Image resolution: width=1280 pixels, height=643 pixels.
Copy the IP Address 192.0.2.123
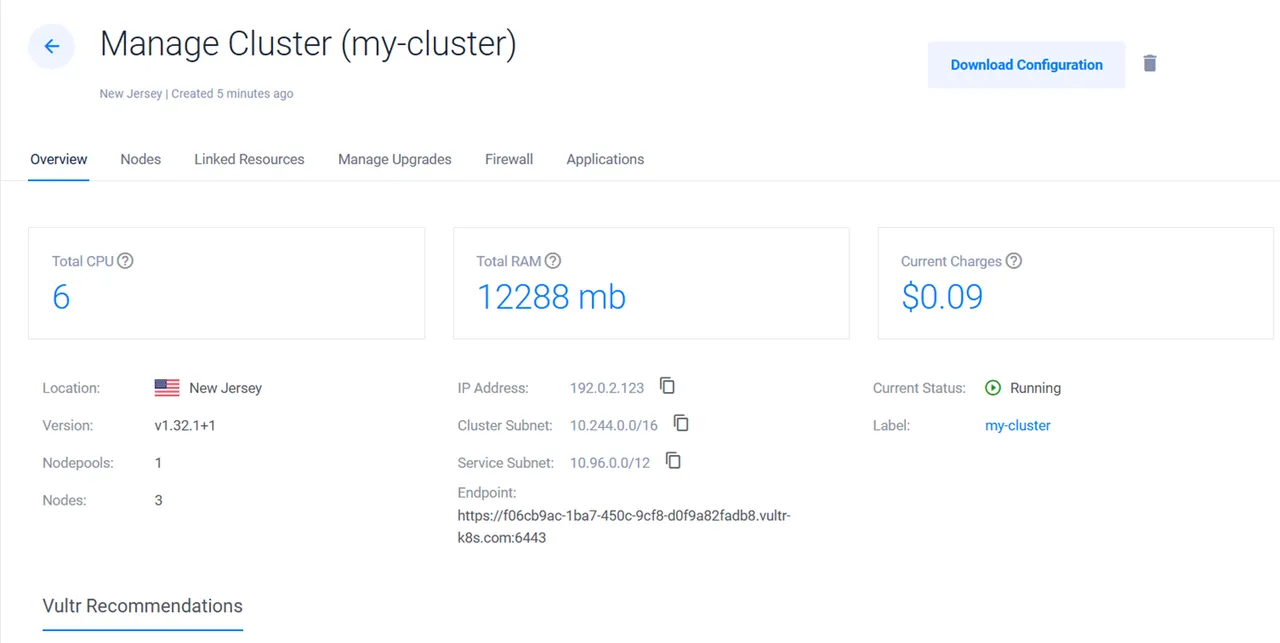(667, 386)
